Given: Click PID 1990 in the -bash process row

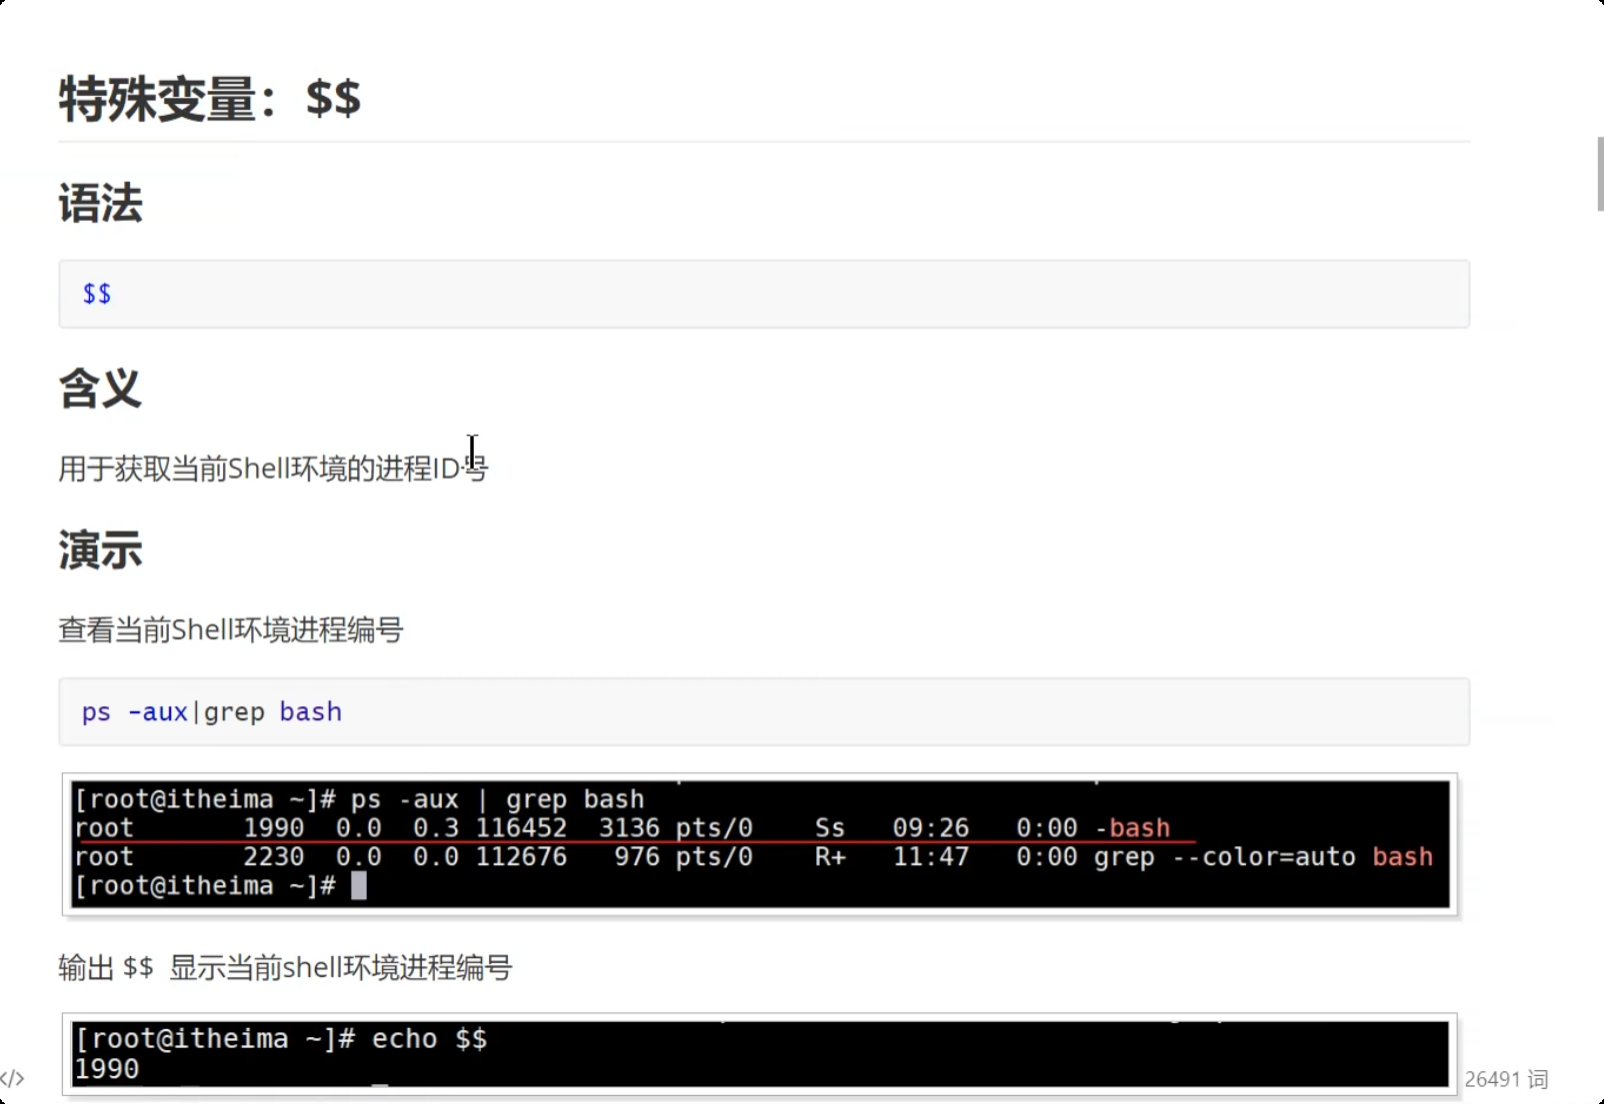Looking at the screenshot, I should 274,828.
